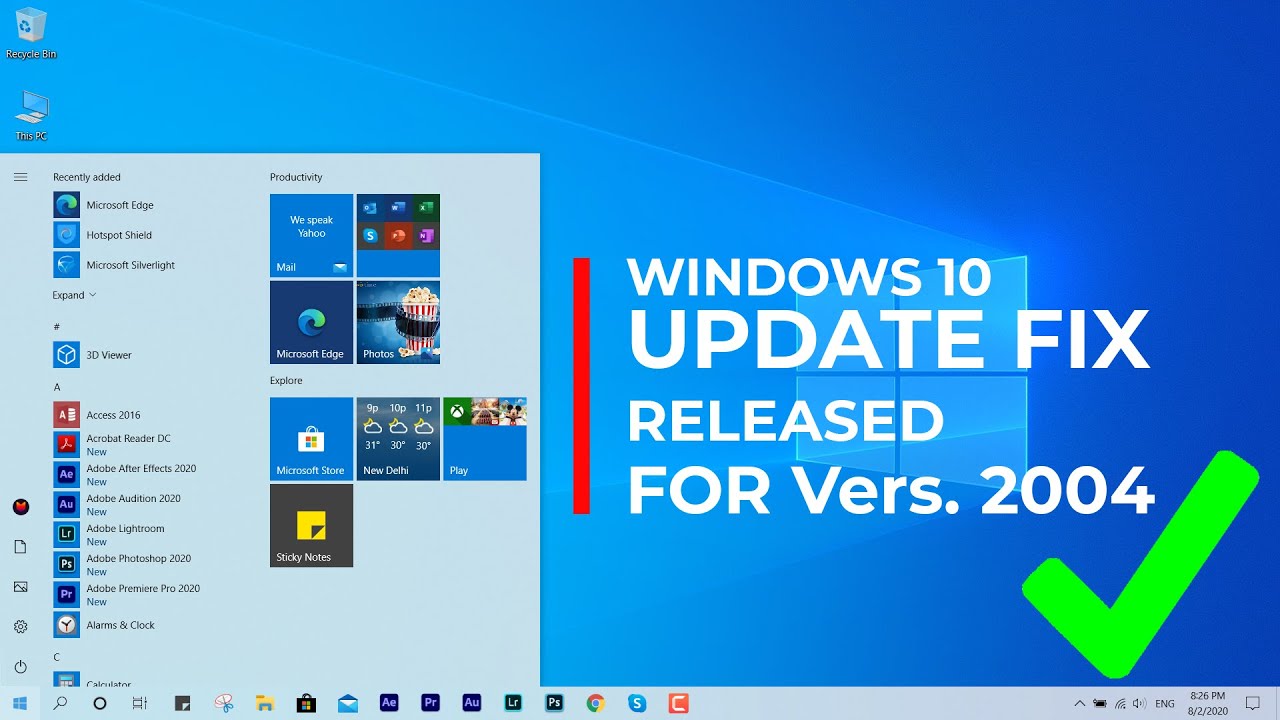
Task: Open Microsoft Store from taskbar
Action: [x=306, y=703]
